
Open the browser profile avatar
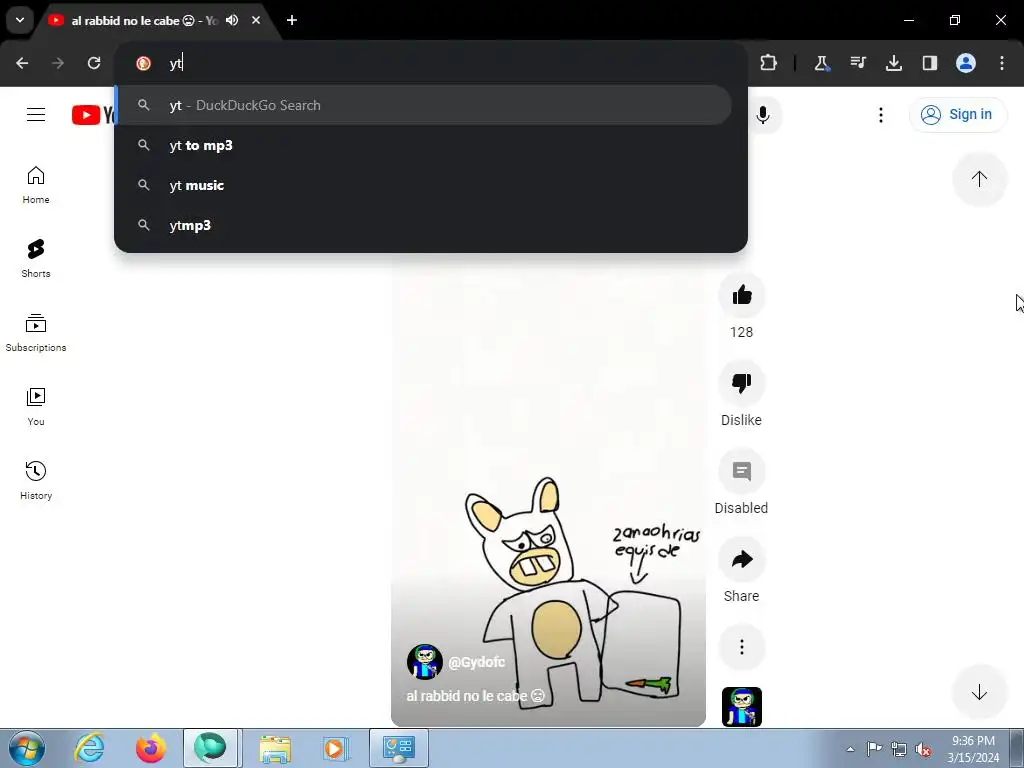965,63
